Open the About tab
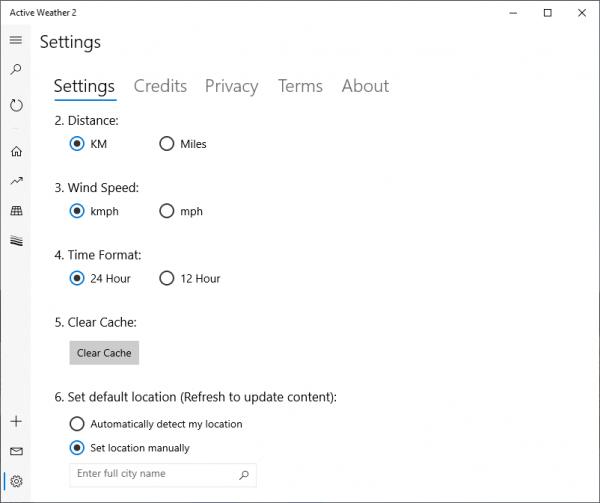The image size is (600, 503). (x=365, y=86)
